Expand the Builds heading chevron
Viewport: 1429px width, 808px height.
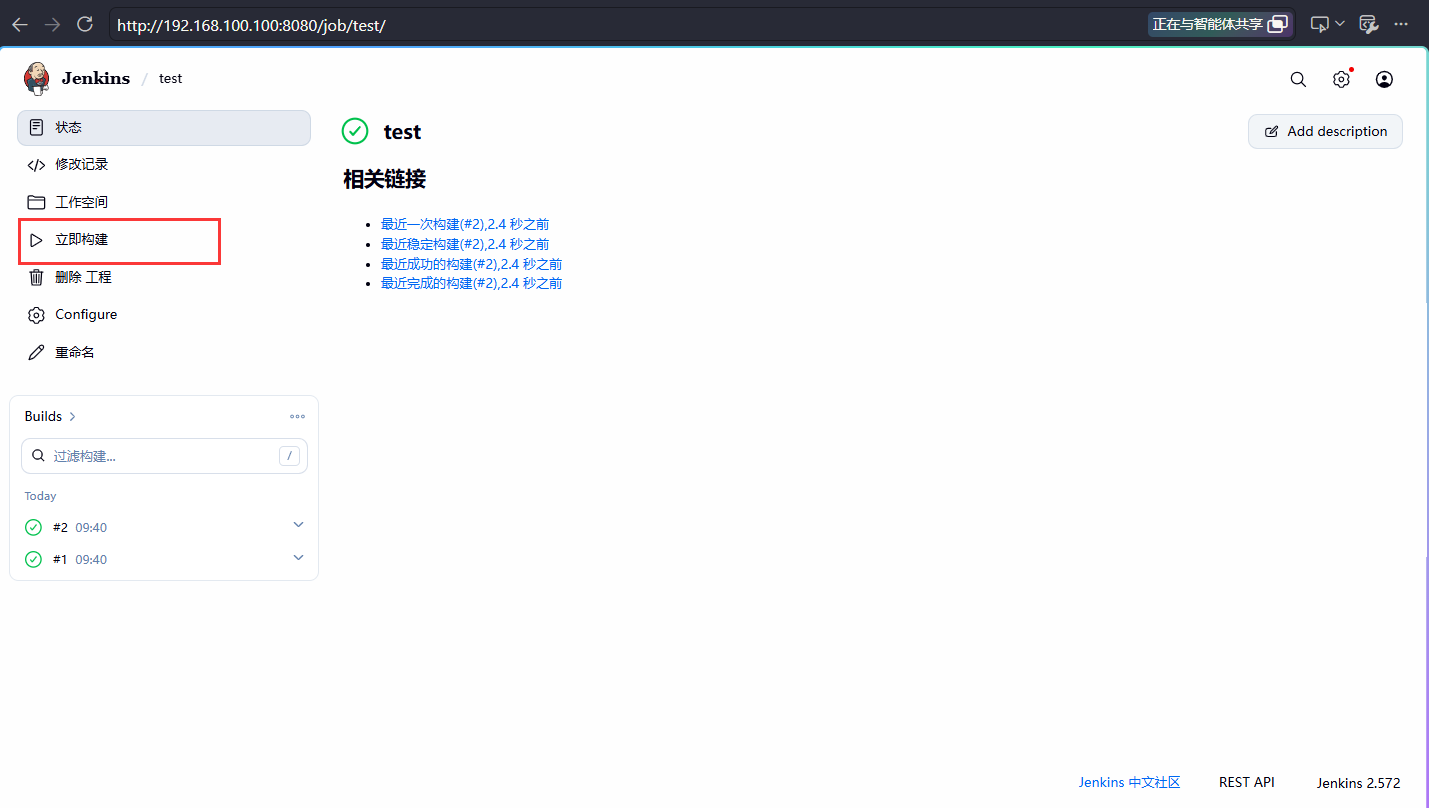point(73,416)
